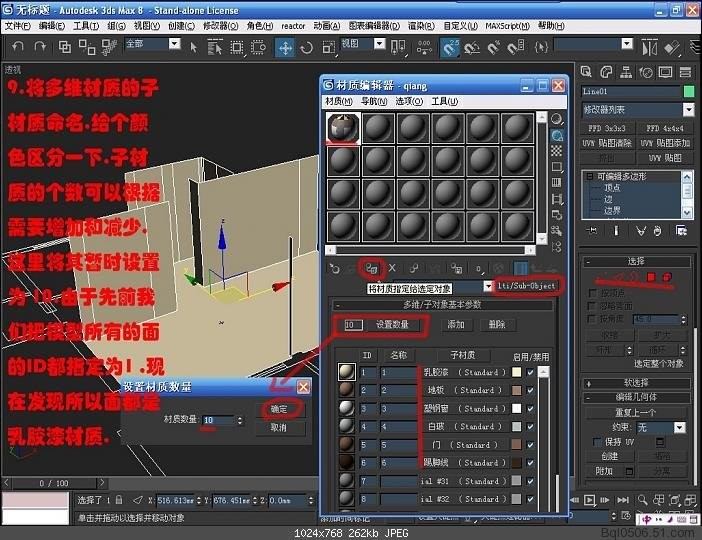Expand 软选择 rollout header

[x=636, y=383]
